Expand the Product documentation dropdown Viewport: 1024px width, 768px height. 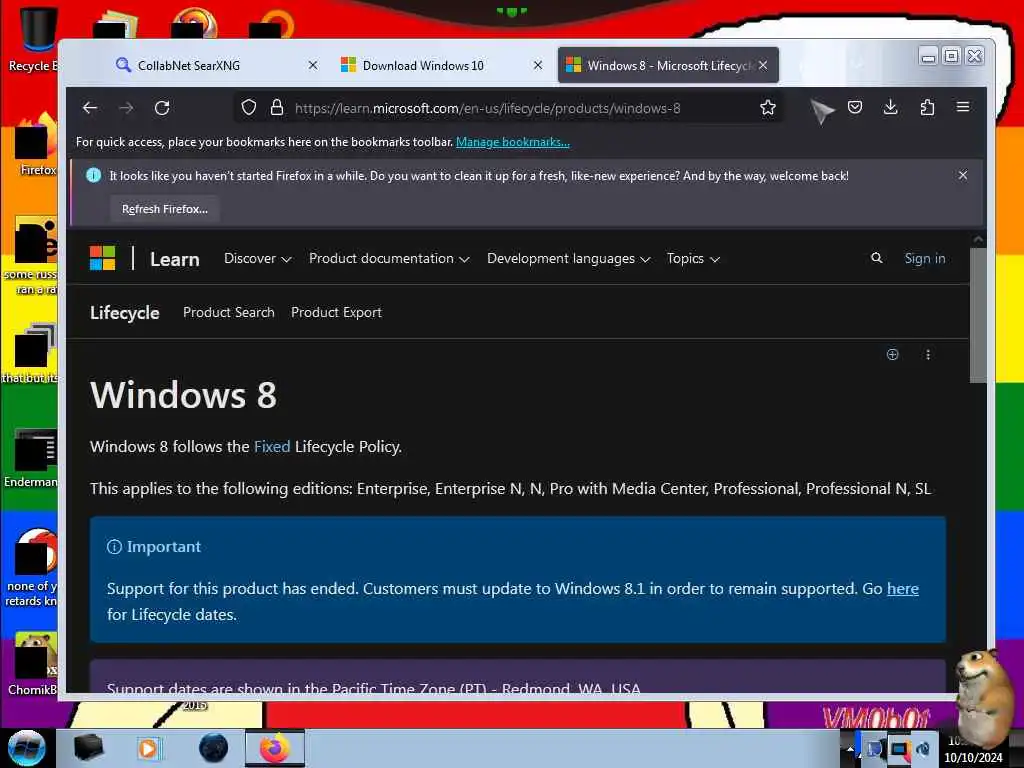[389, 259]
